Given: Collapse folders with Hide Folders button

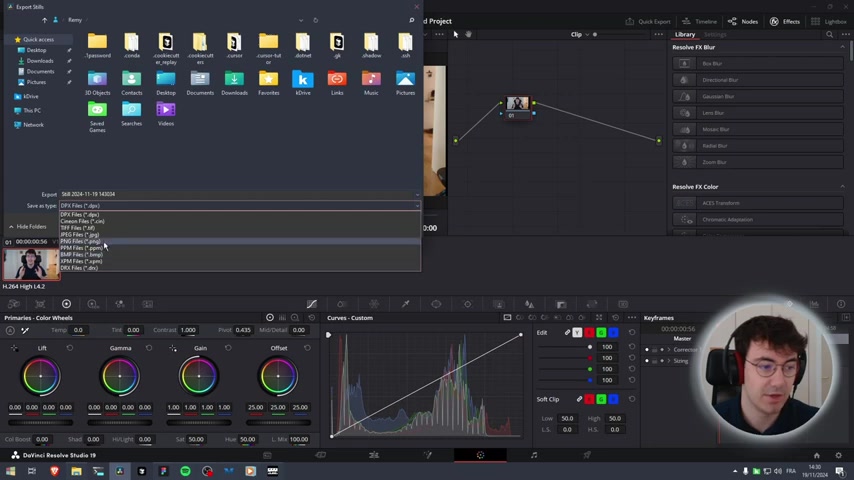Looking at the screenshot, I should (28, 227).
